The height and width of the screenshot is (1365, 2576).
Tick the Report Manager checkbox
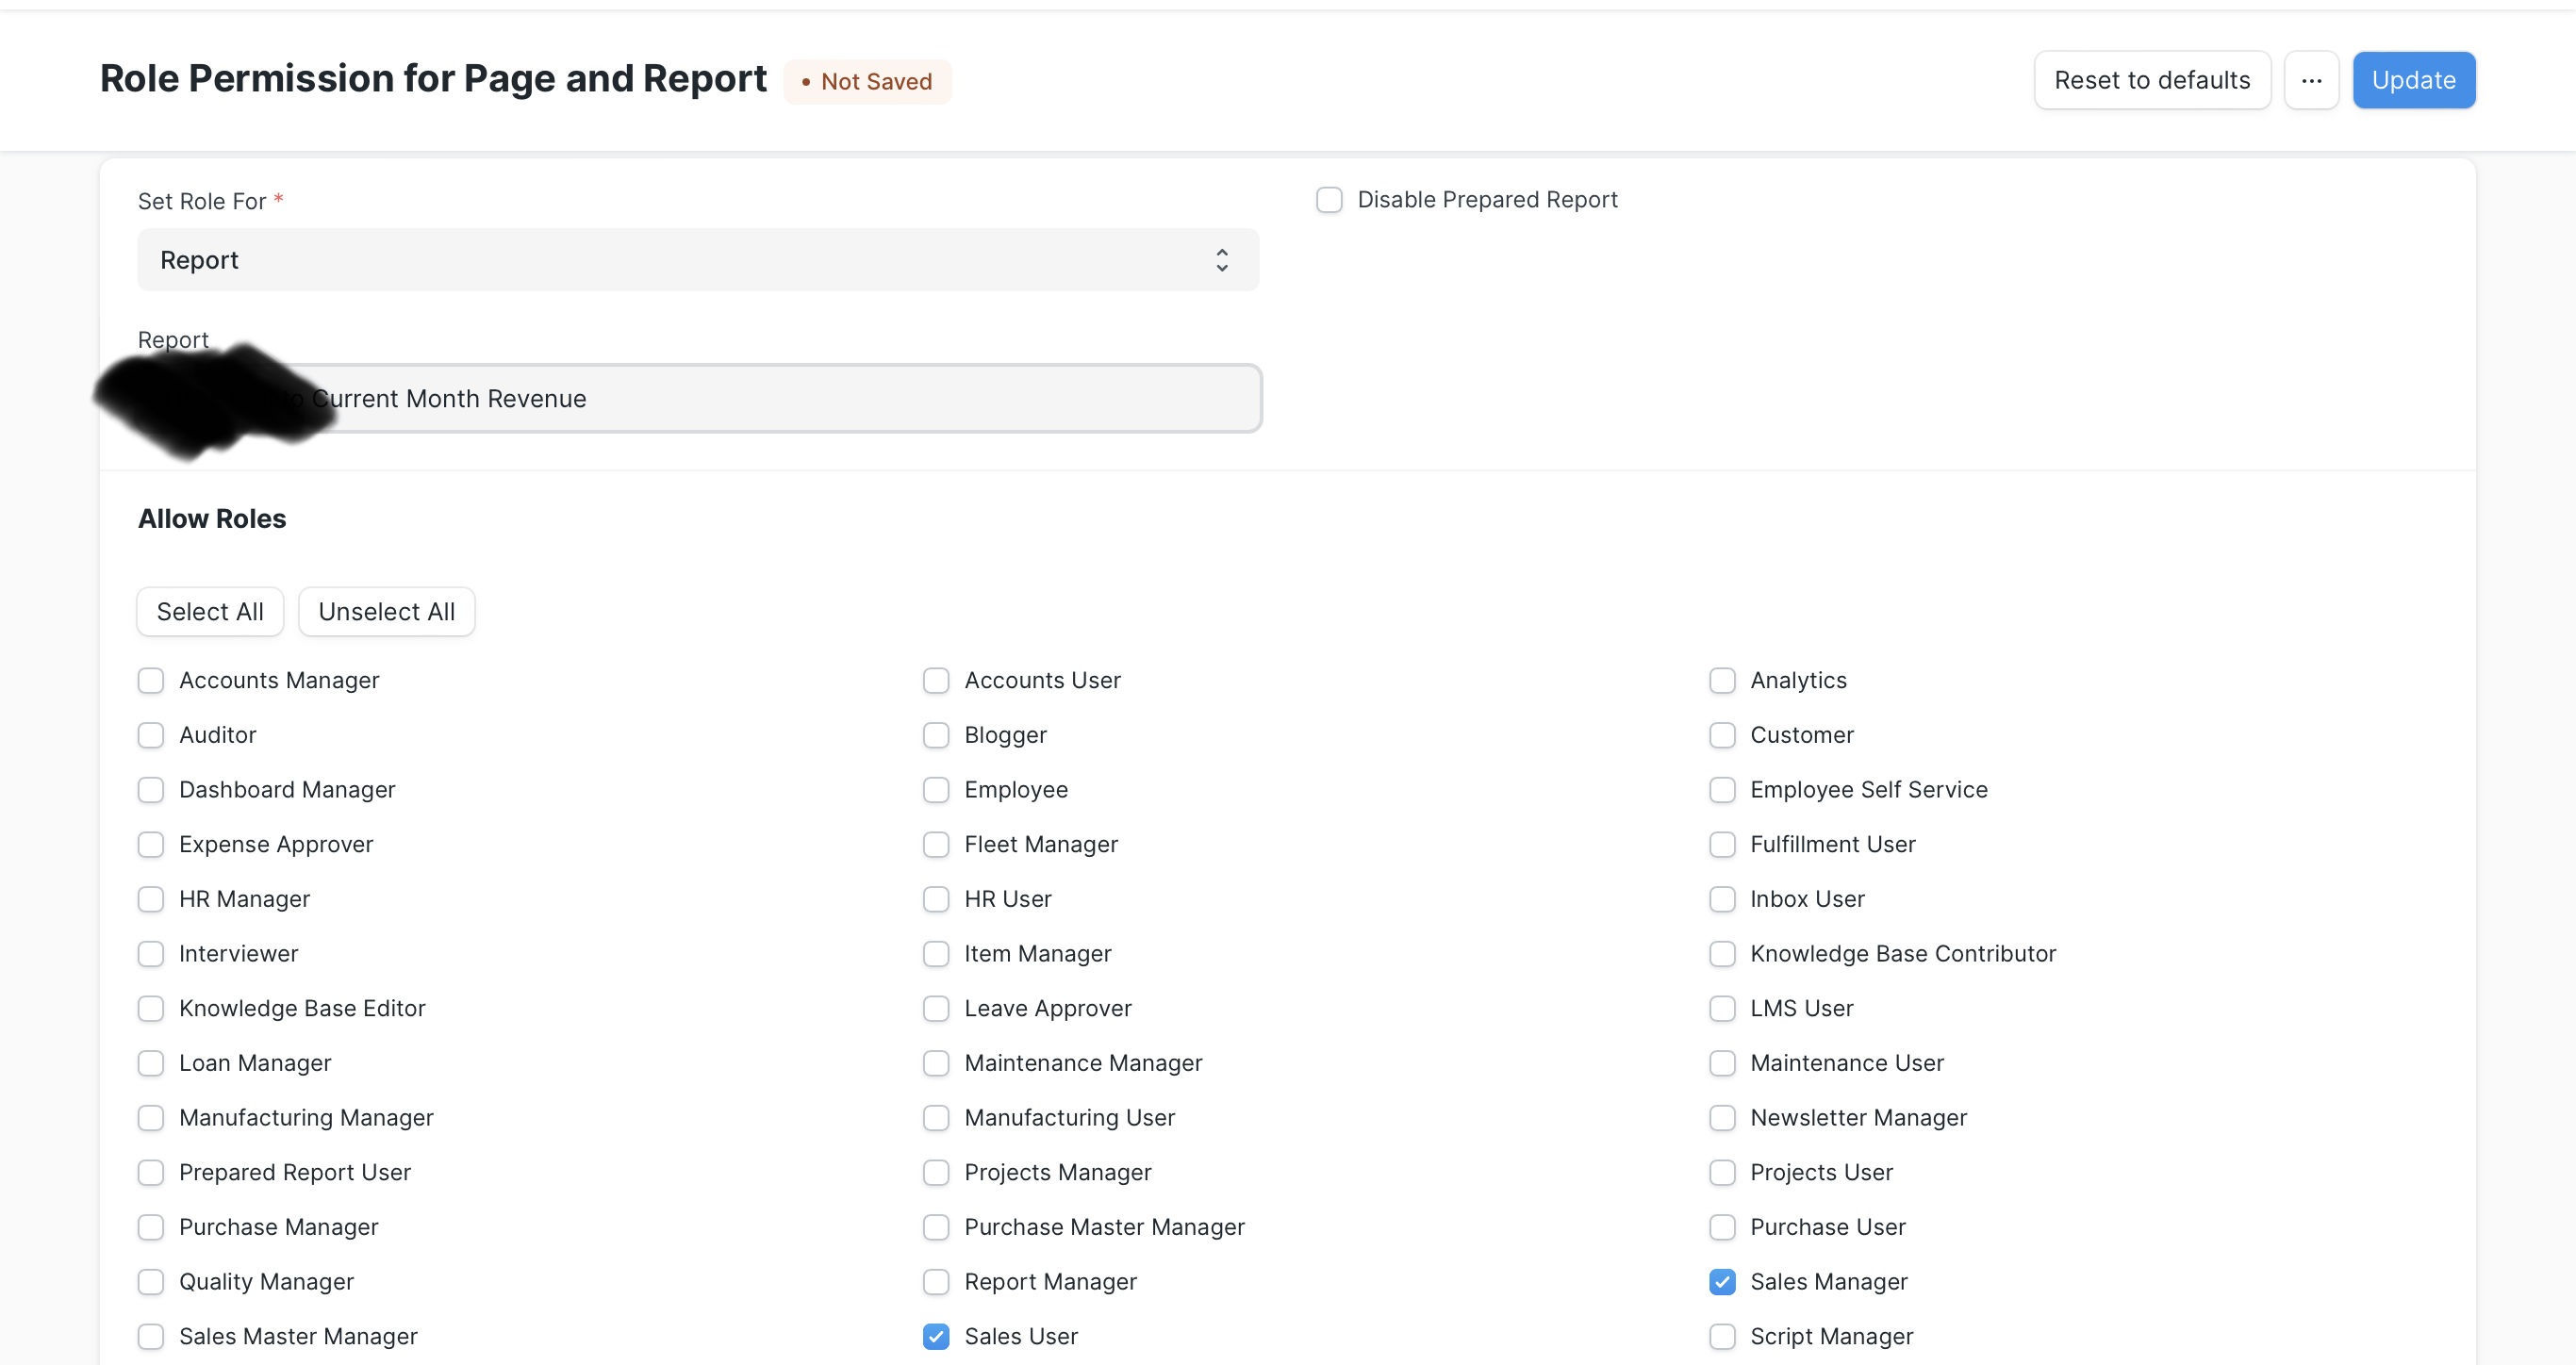[935, 1281]
